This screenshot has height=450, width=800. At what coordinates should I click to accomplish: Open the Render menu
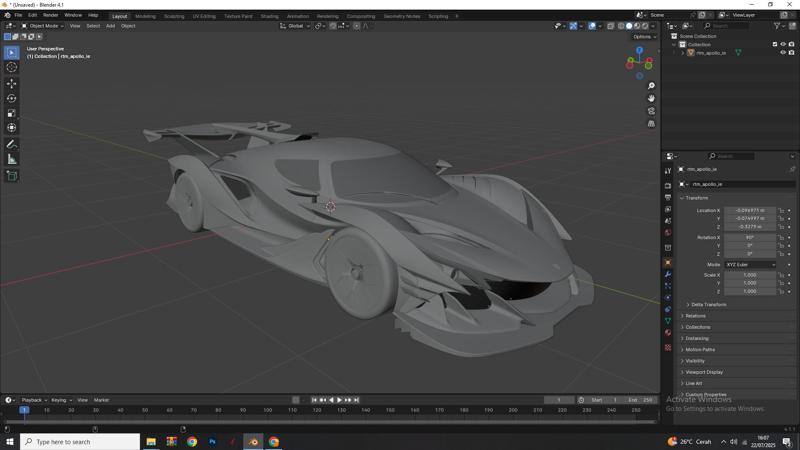[50, 15]
